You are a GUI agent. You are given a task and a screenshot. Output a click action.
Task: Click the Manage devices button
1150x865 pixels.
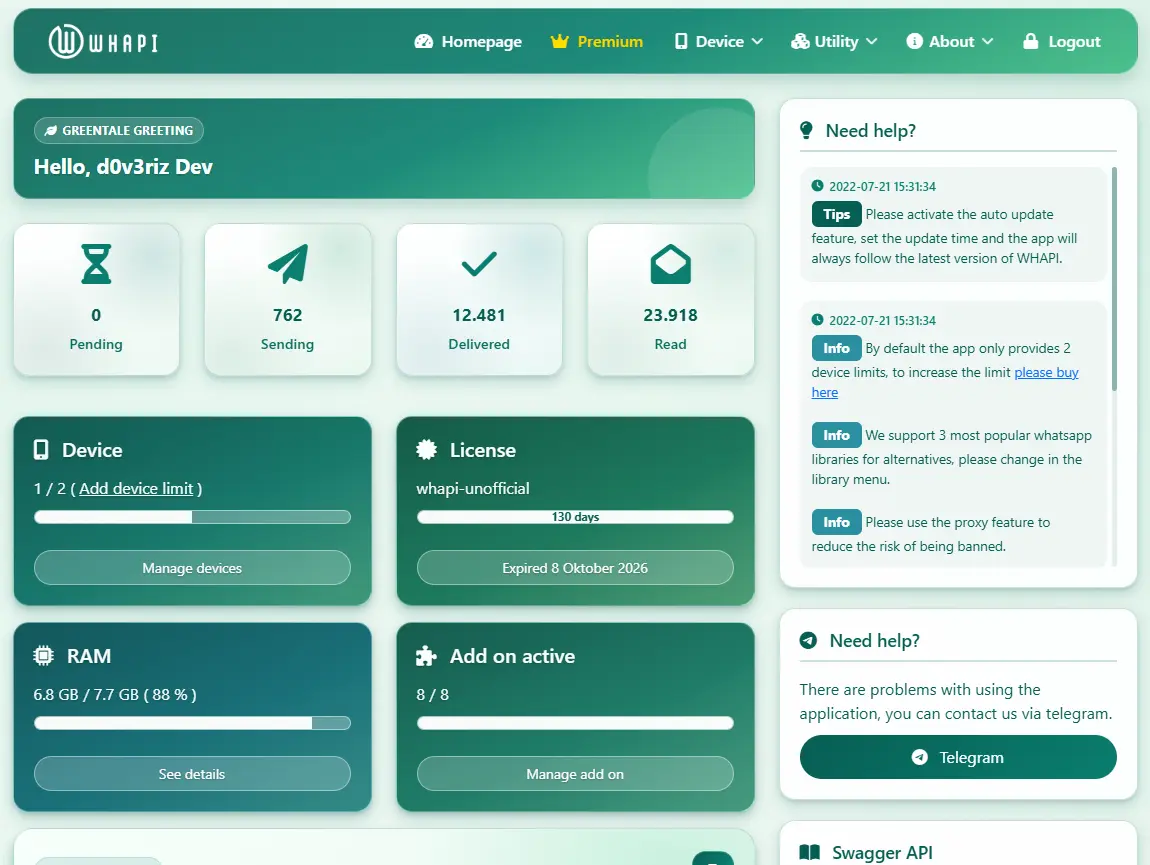click(x=192, y=568)
